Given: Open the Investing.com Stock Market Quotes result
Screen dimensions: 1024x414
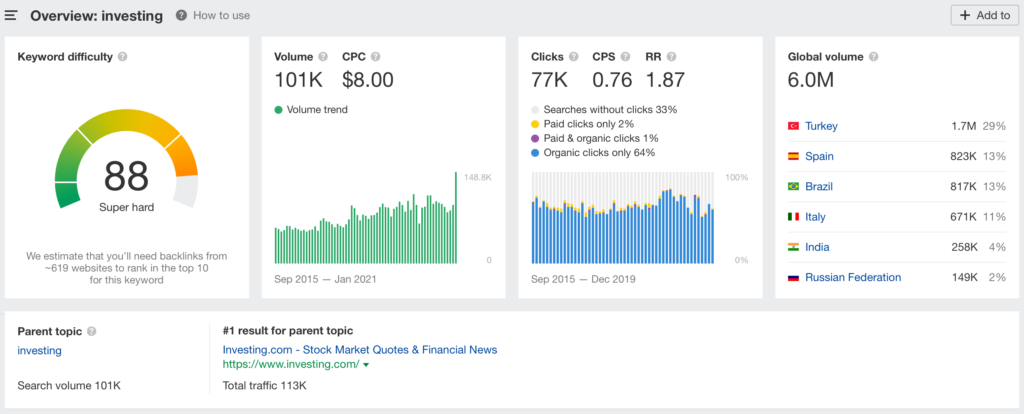Looking at the screenshot, I should 360,350.
